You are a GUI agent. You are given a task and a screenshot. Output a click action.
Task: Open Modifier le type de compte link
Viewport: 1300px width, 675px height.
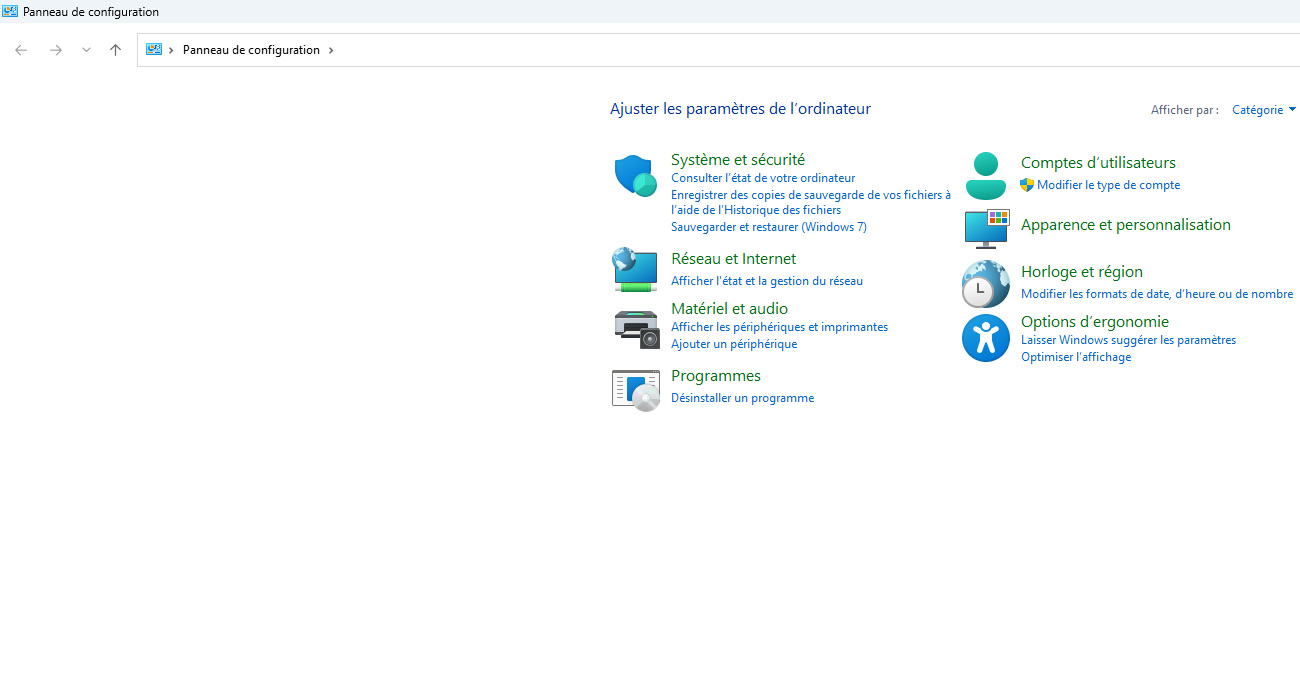tap(1108, 185)
